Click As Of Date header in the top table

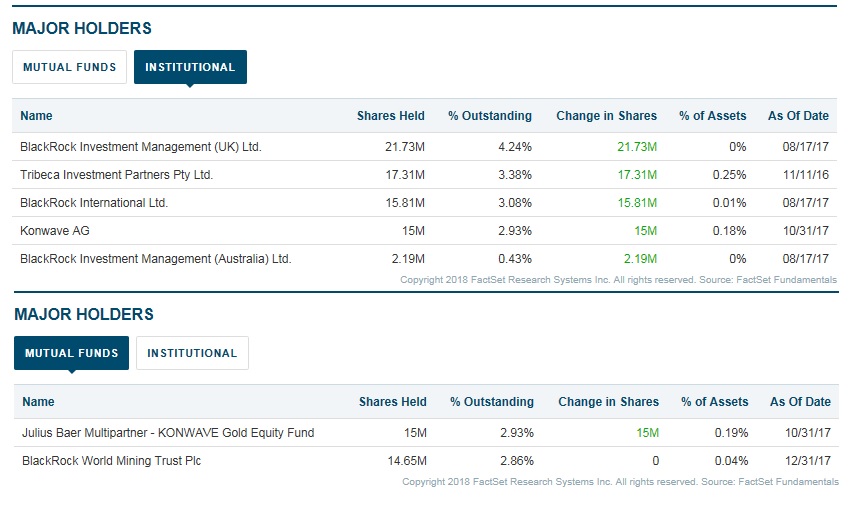coord(798,116)
